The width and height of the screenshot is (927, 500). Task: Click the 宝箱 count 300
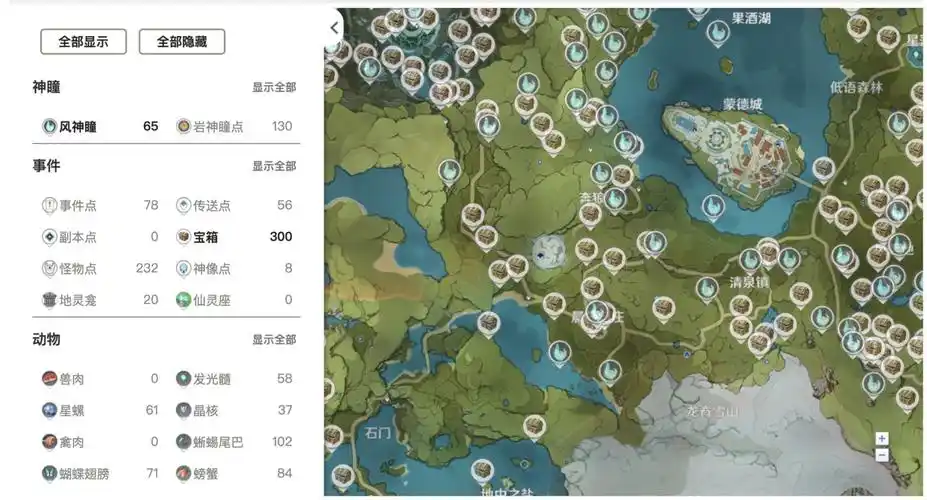(281, 237)
